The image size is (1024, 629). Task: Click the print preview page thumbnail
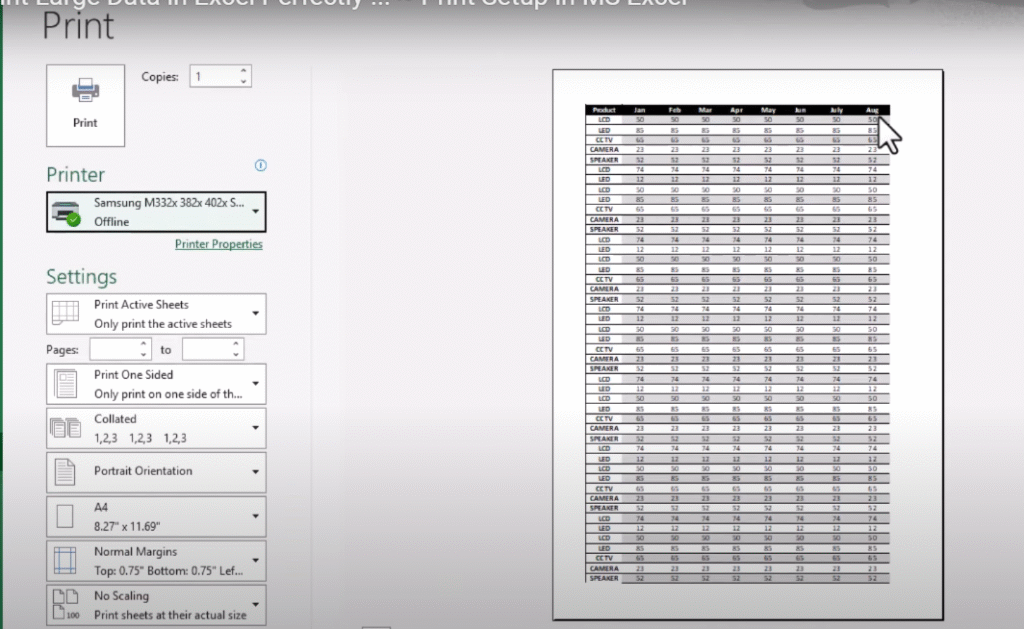tap(747, 344)
